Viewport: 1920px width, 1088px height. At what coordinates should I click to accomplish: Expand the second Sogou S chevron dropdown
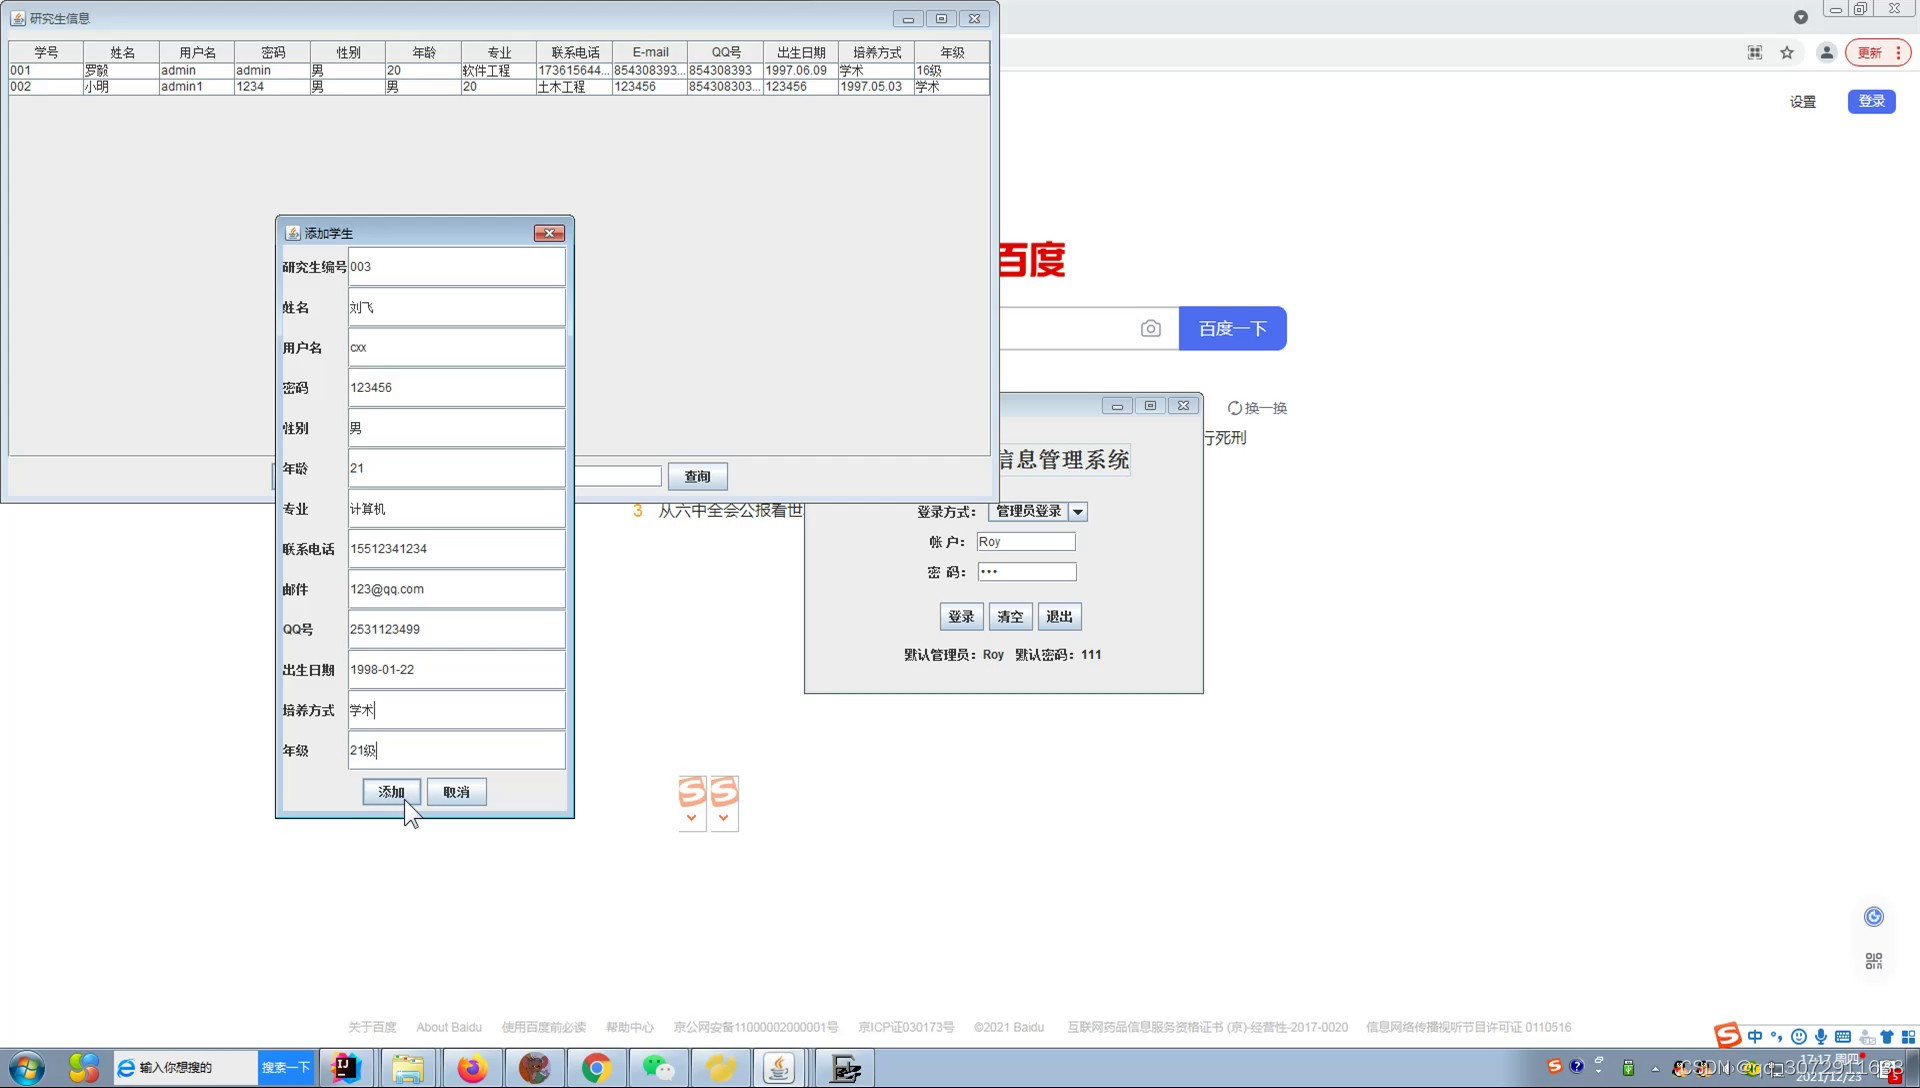pyautogui.click(x=723, y=818)
